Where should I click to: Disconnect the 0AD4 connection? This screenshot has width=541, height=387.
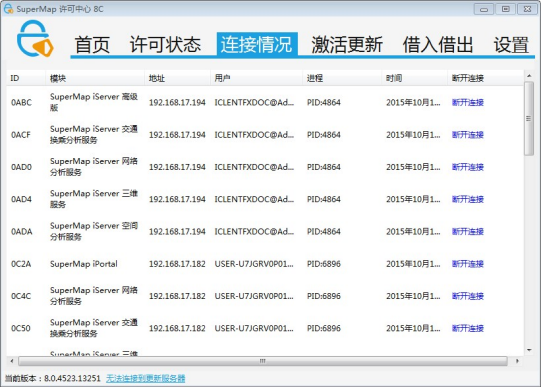(468, 199)
